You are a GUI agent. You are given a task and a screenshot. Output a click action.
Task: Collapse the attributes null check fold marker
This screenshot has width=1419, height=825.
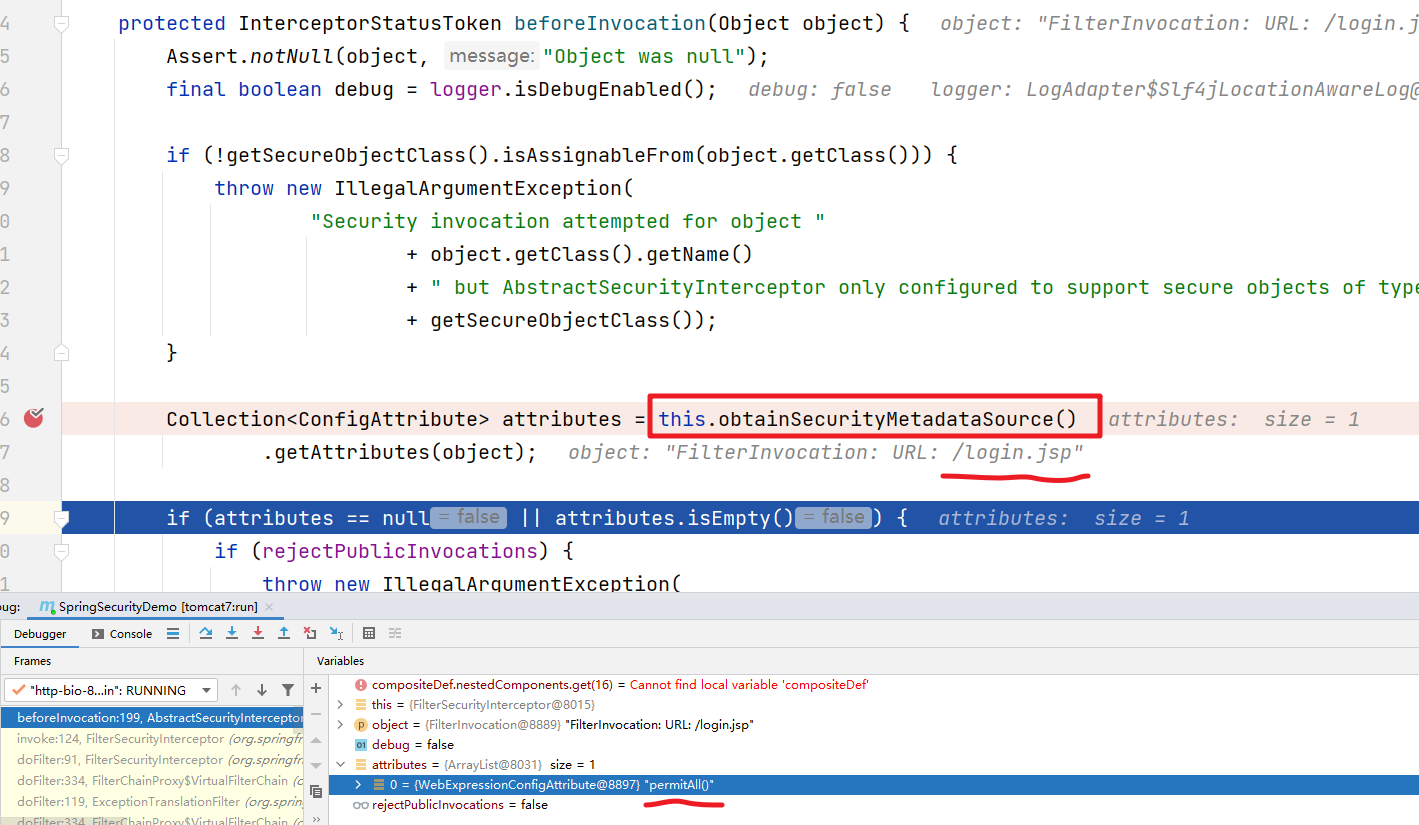pyautogui.click(x=61, y=518)
